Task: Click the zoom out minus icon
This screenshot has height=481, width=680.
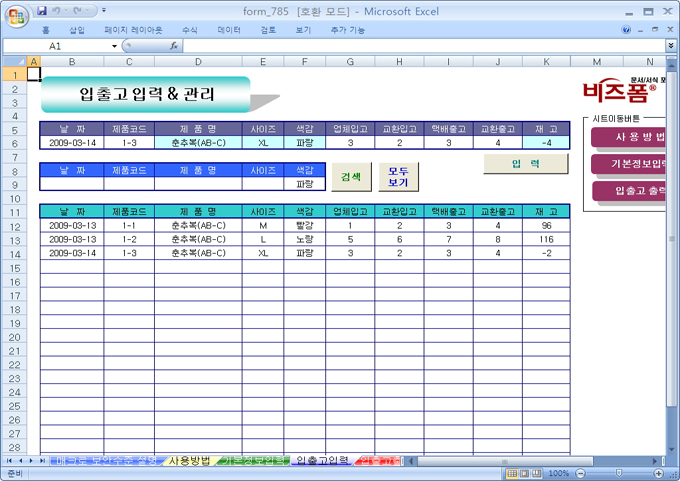Action: point(579,473)
